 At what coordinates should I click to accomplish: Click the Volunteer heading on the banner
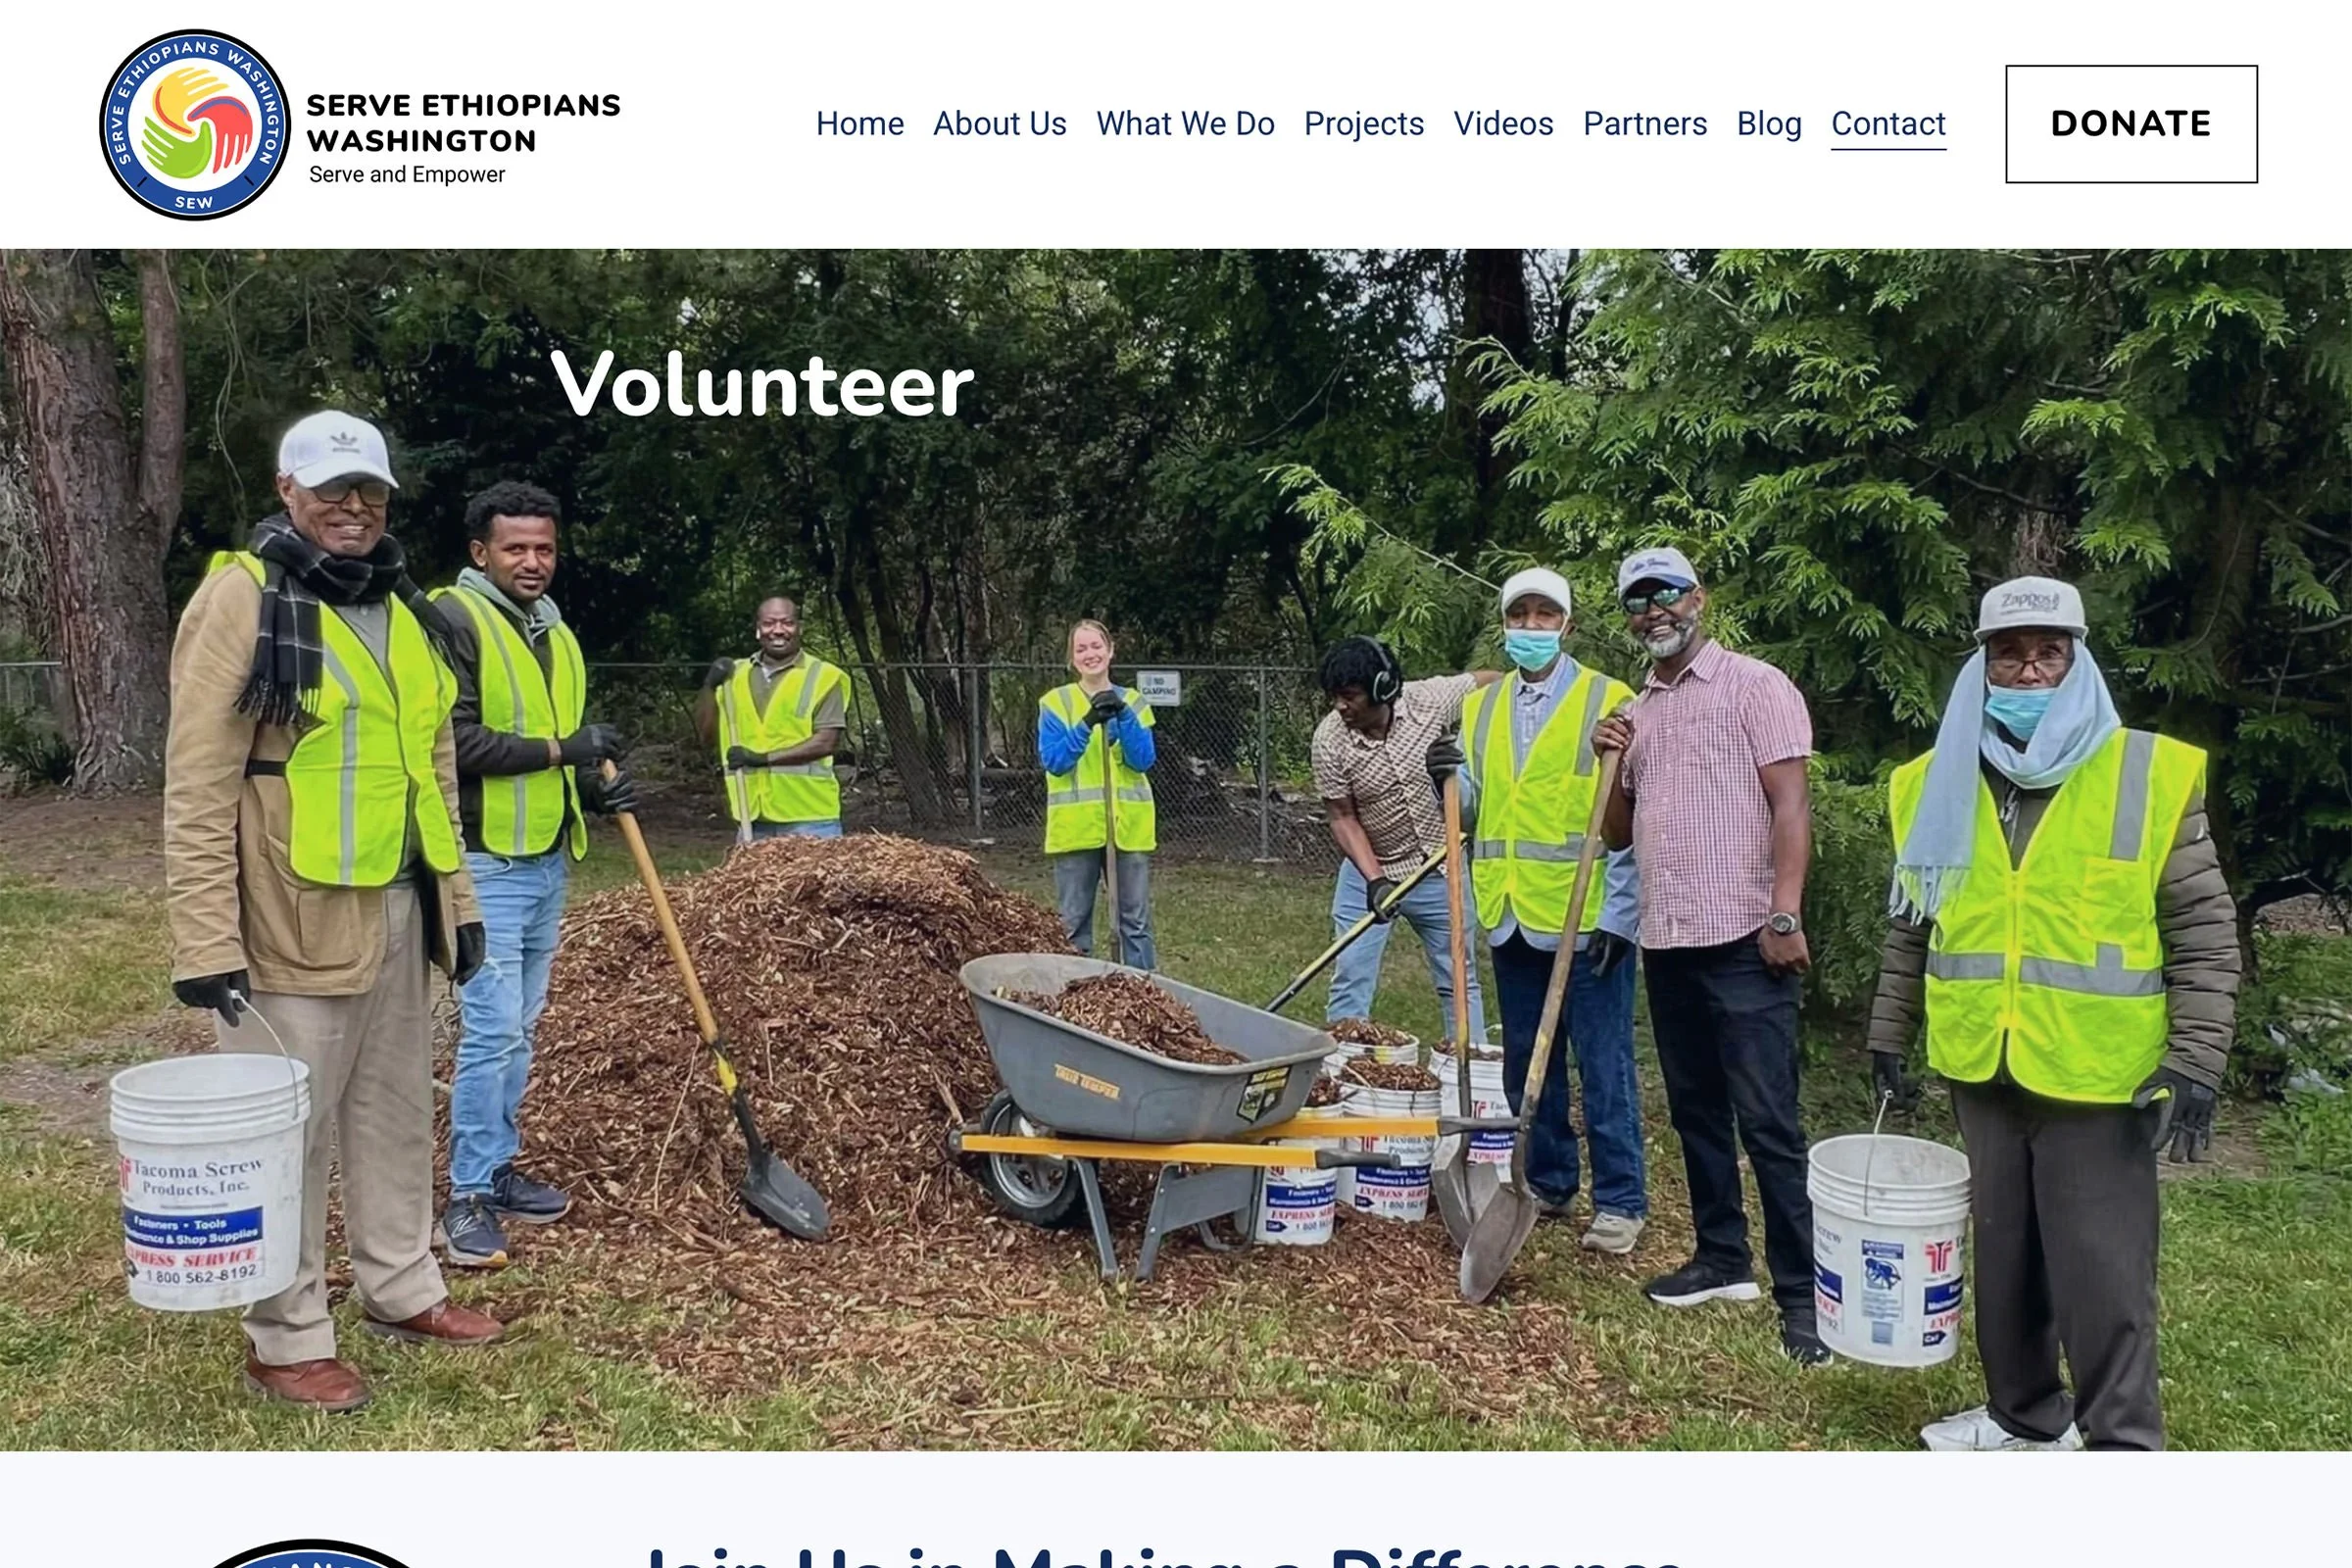(x=762, y=385)
